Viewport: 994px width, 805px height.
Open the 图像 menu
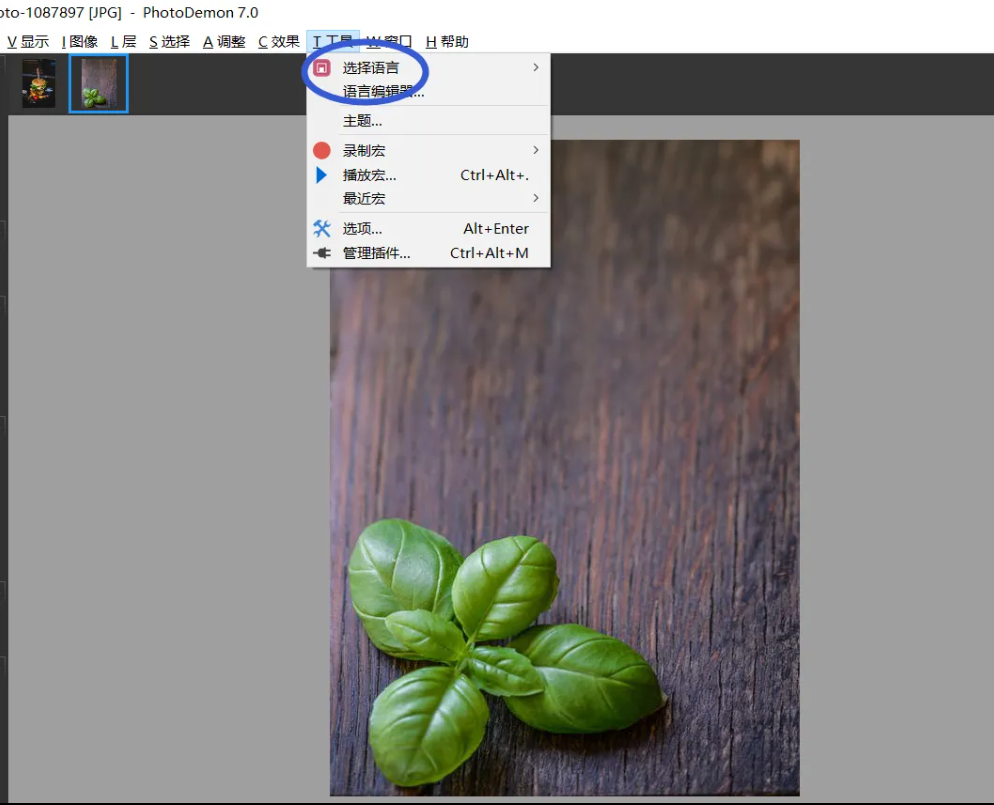pos(80,42)
